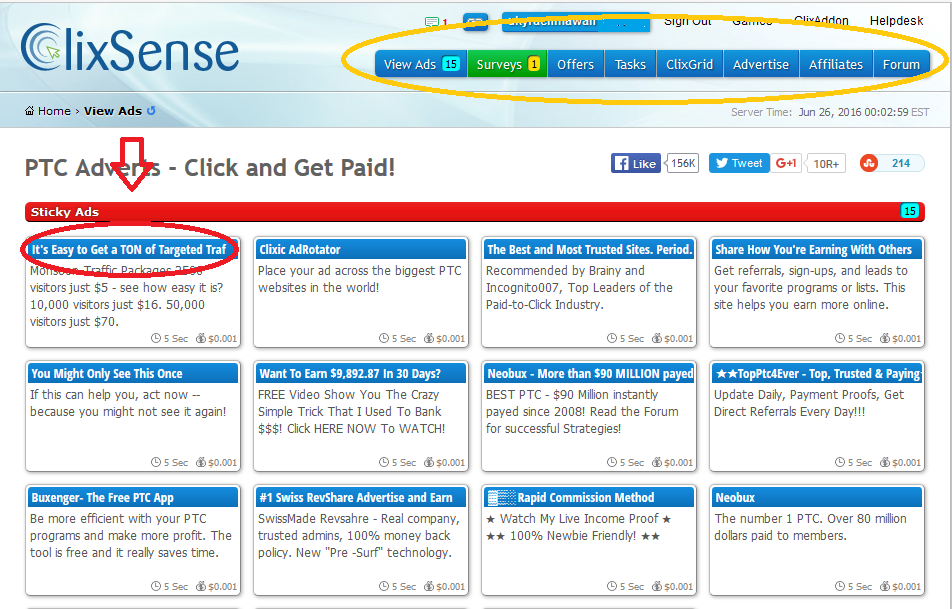Click the Google G+1 button

pyautogui.click(x=786, y=163)
